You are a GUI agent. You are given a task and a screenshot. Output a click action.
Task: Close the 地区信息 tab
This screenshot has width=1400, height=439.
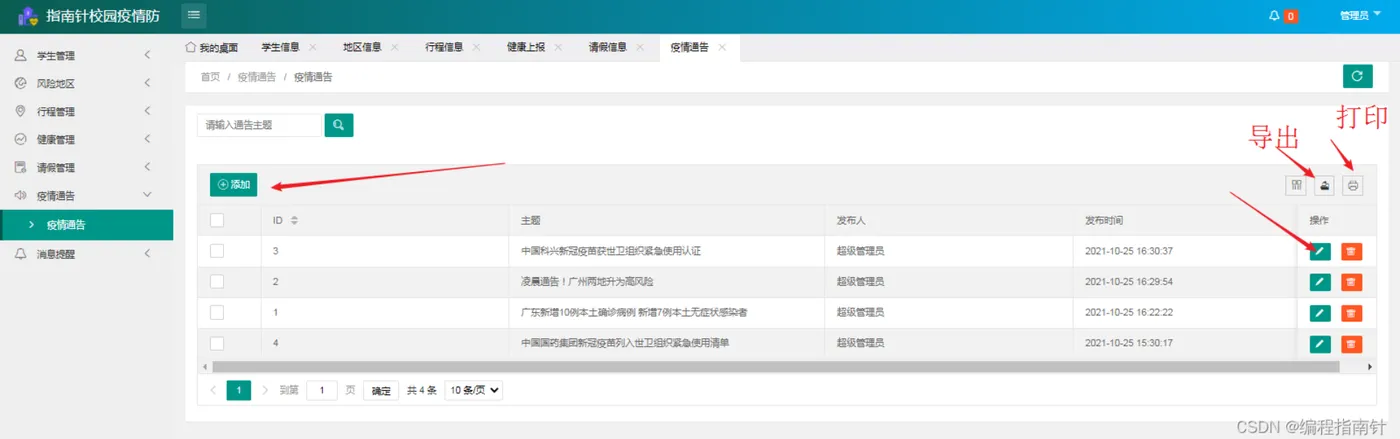click(395, 47)
